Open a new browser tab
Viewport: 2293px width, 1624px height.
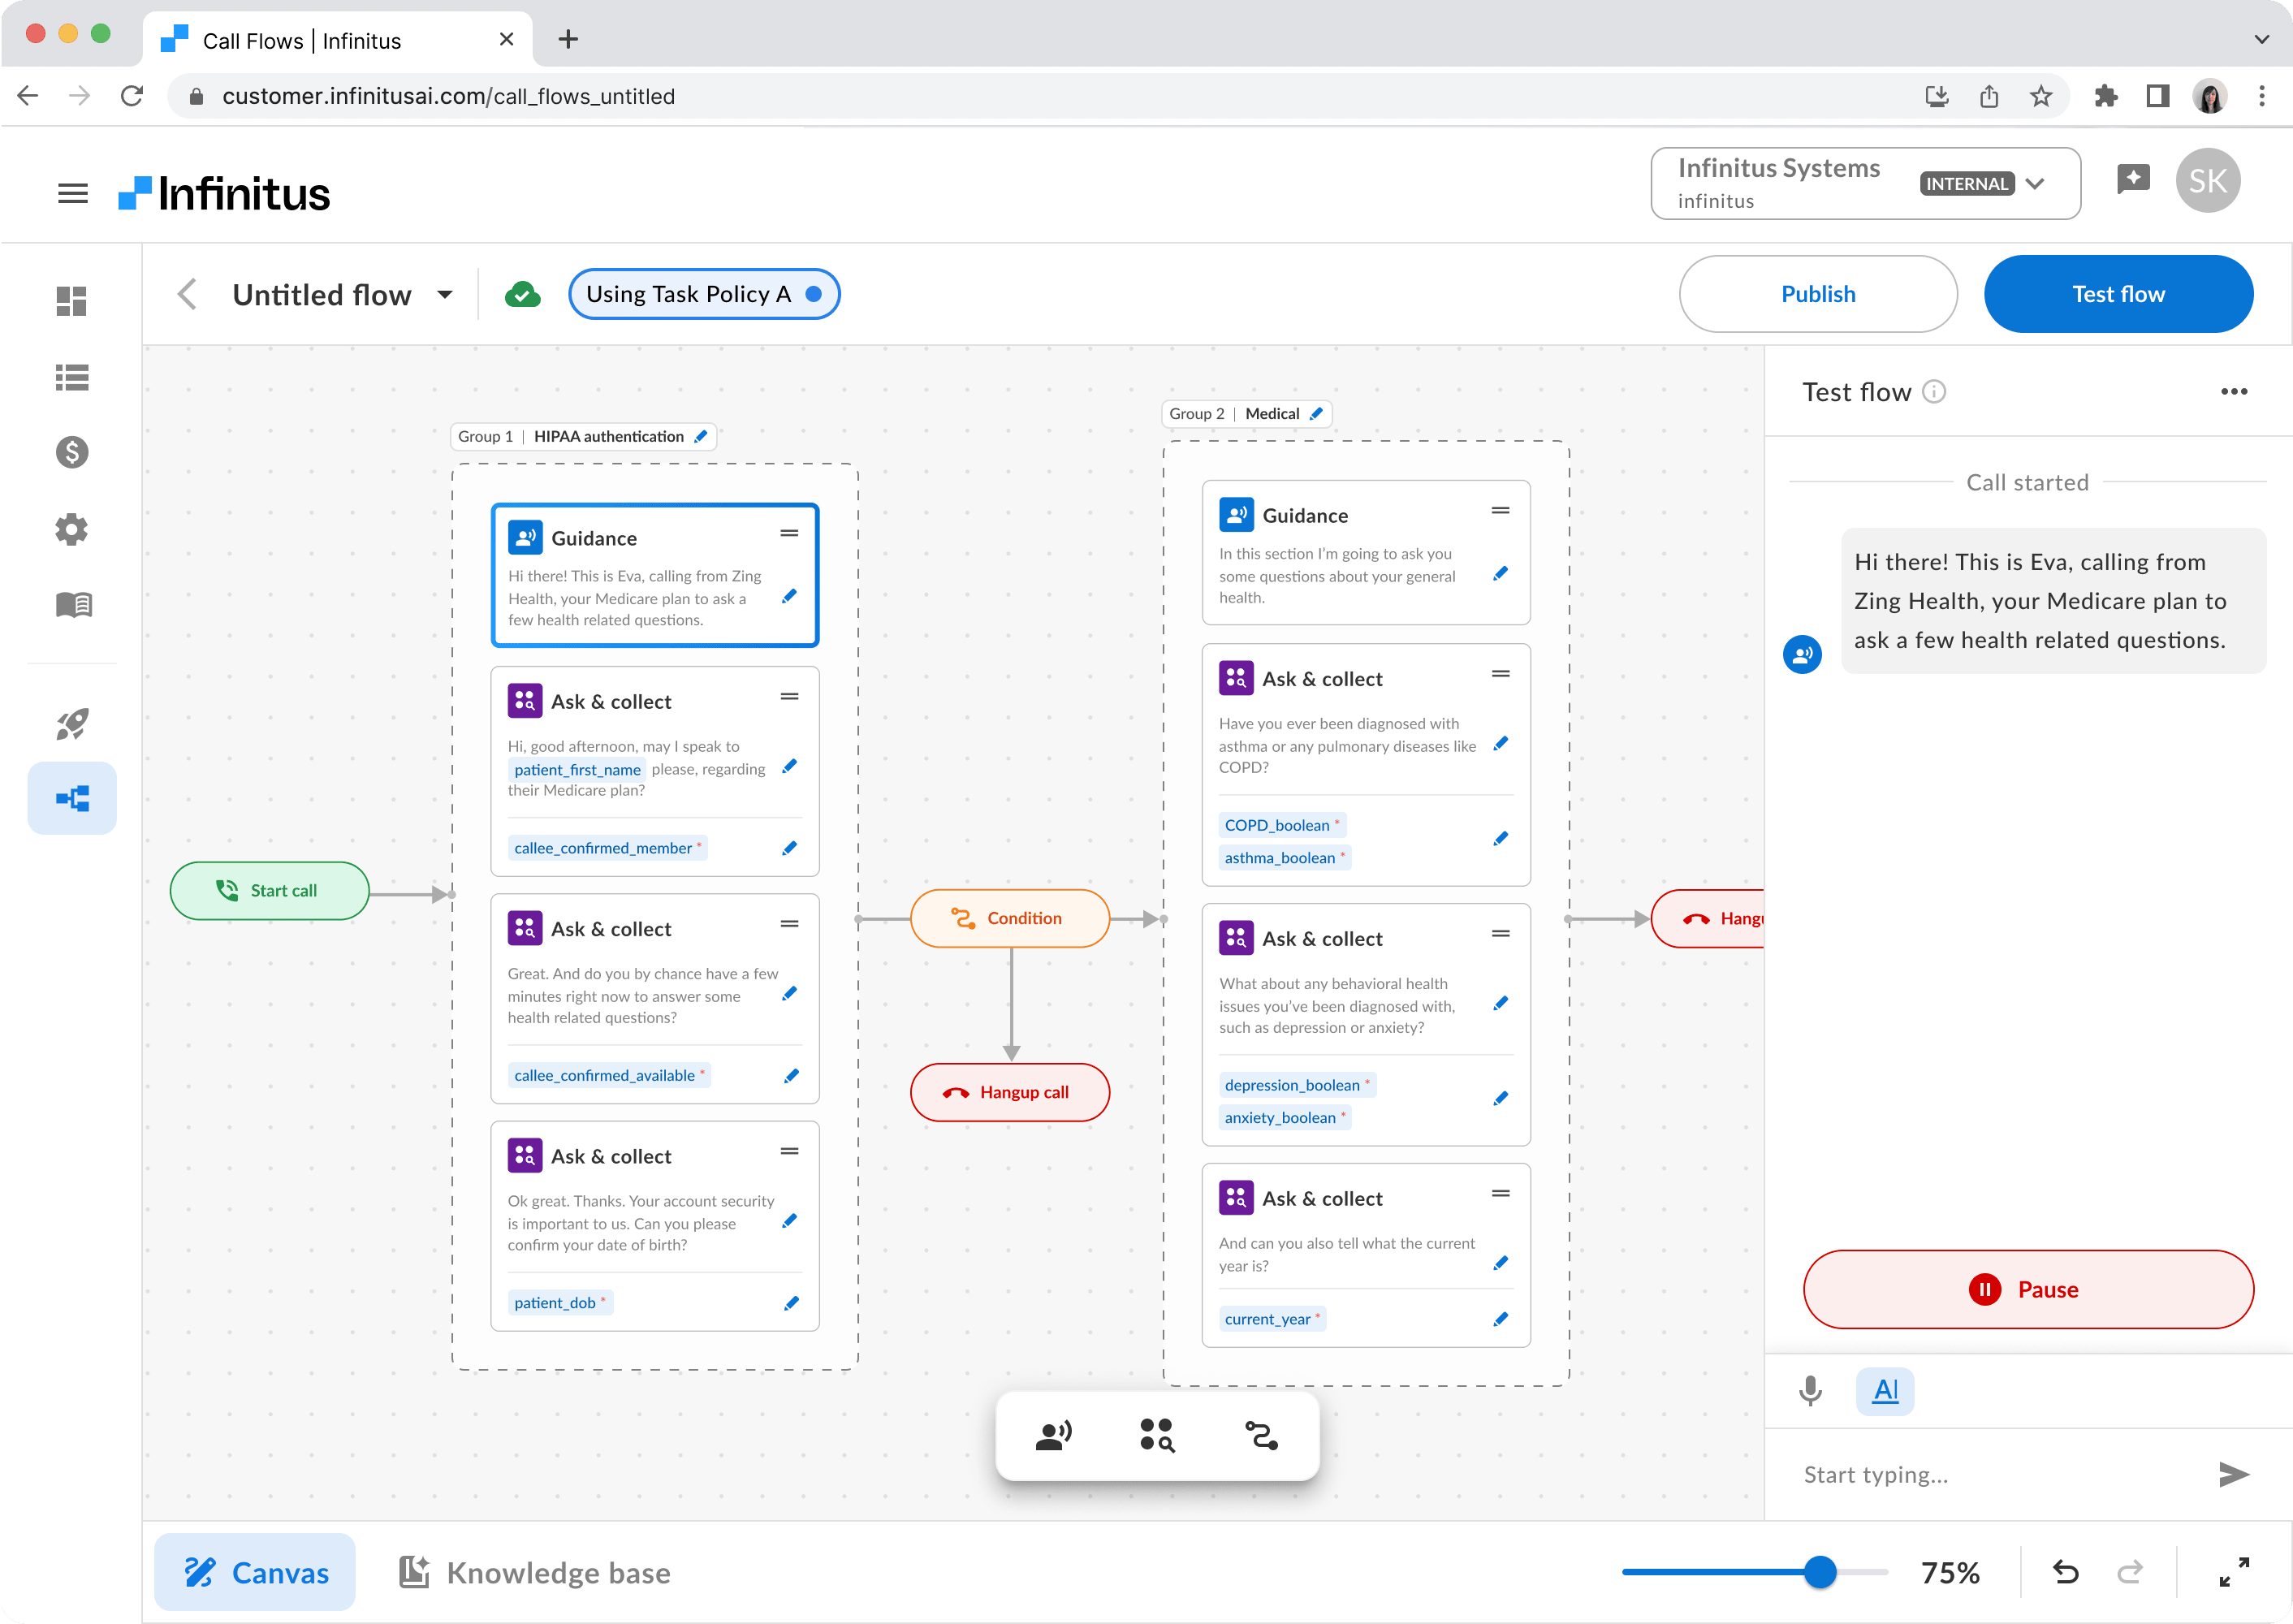568,40
